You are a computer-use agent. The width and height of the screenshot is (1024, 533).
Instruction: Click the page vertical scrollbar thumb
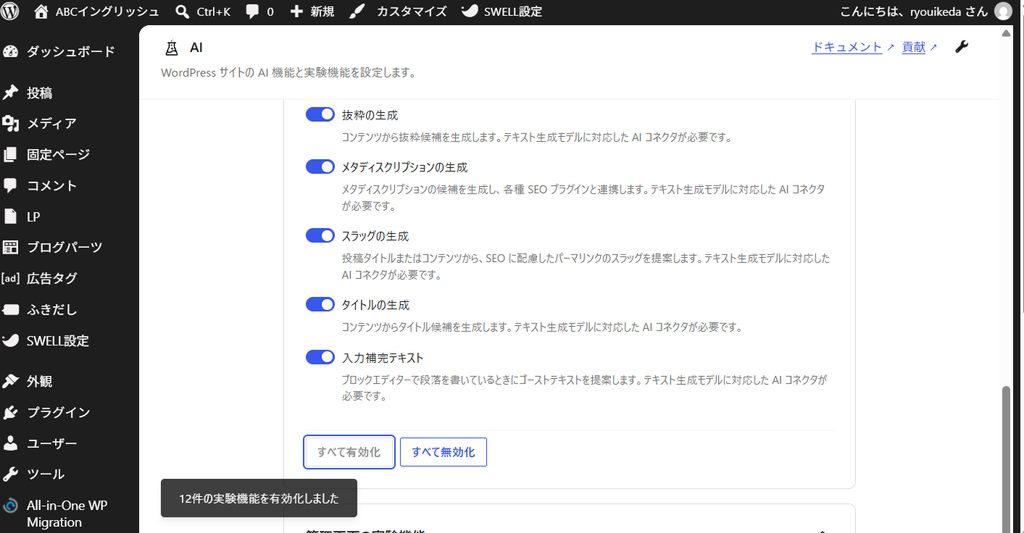point(1006,457)
